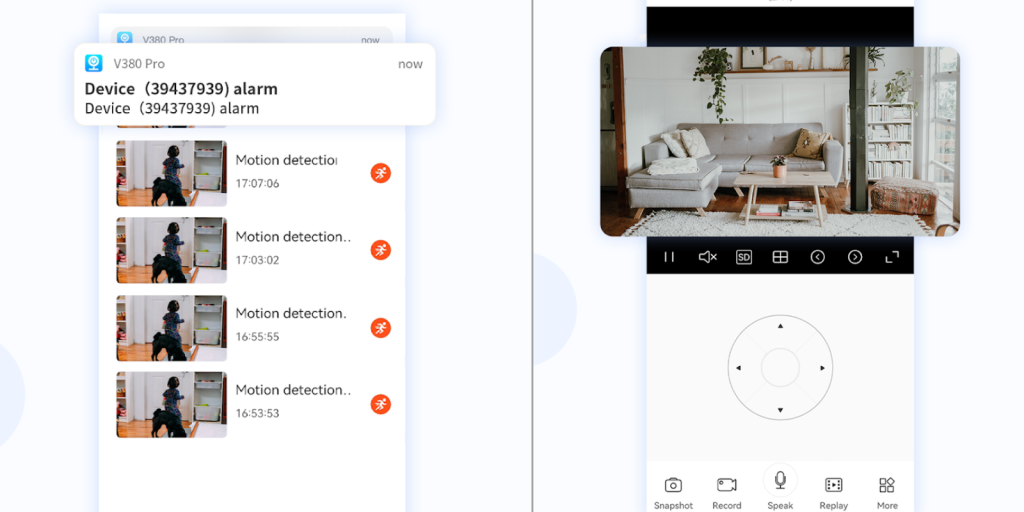Image resolution: width=1024 pixels, height=512 pixels.
Task: Open the 17:07:06 motion detection thumbnail
Action: [171, 173]
